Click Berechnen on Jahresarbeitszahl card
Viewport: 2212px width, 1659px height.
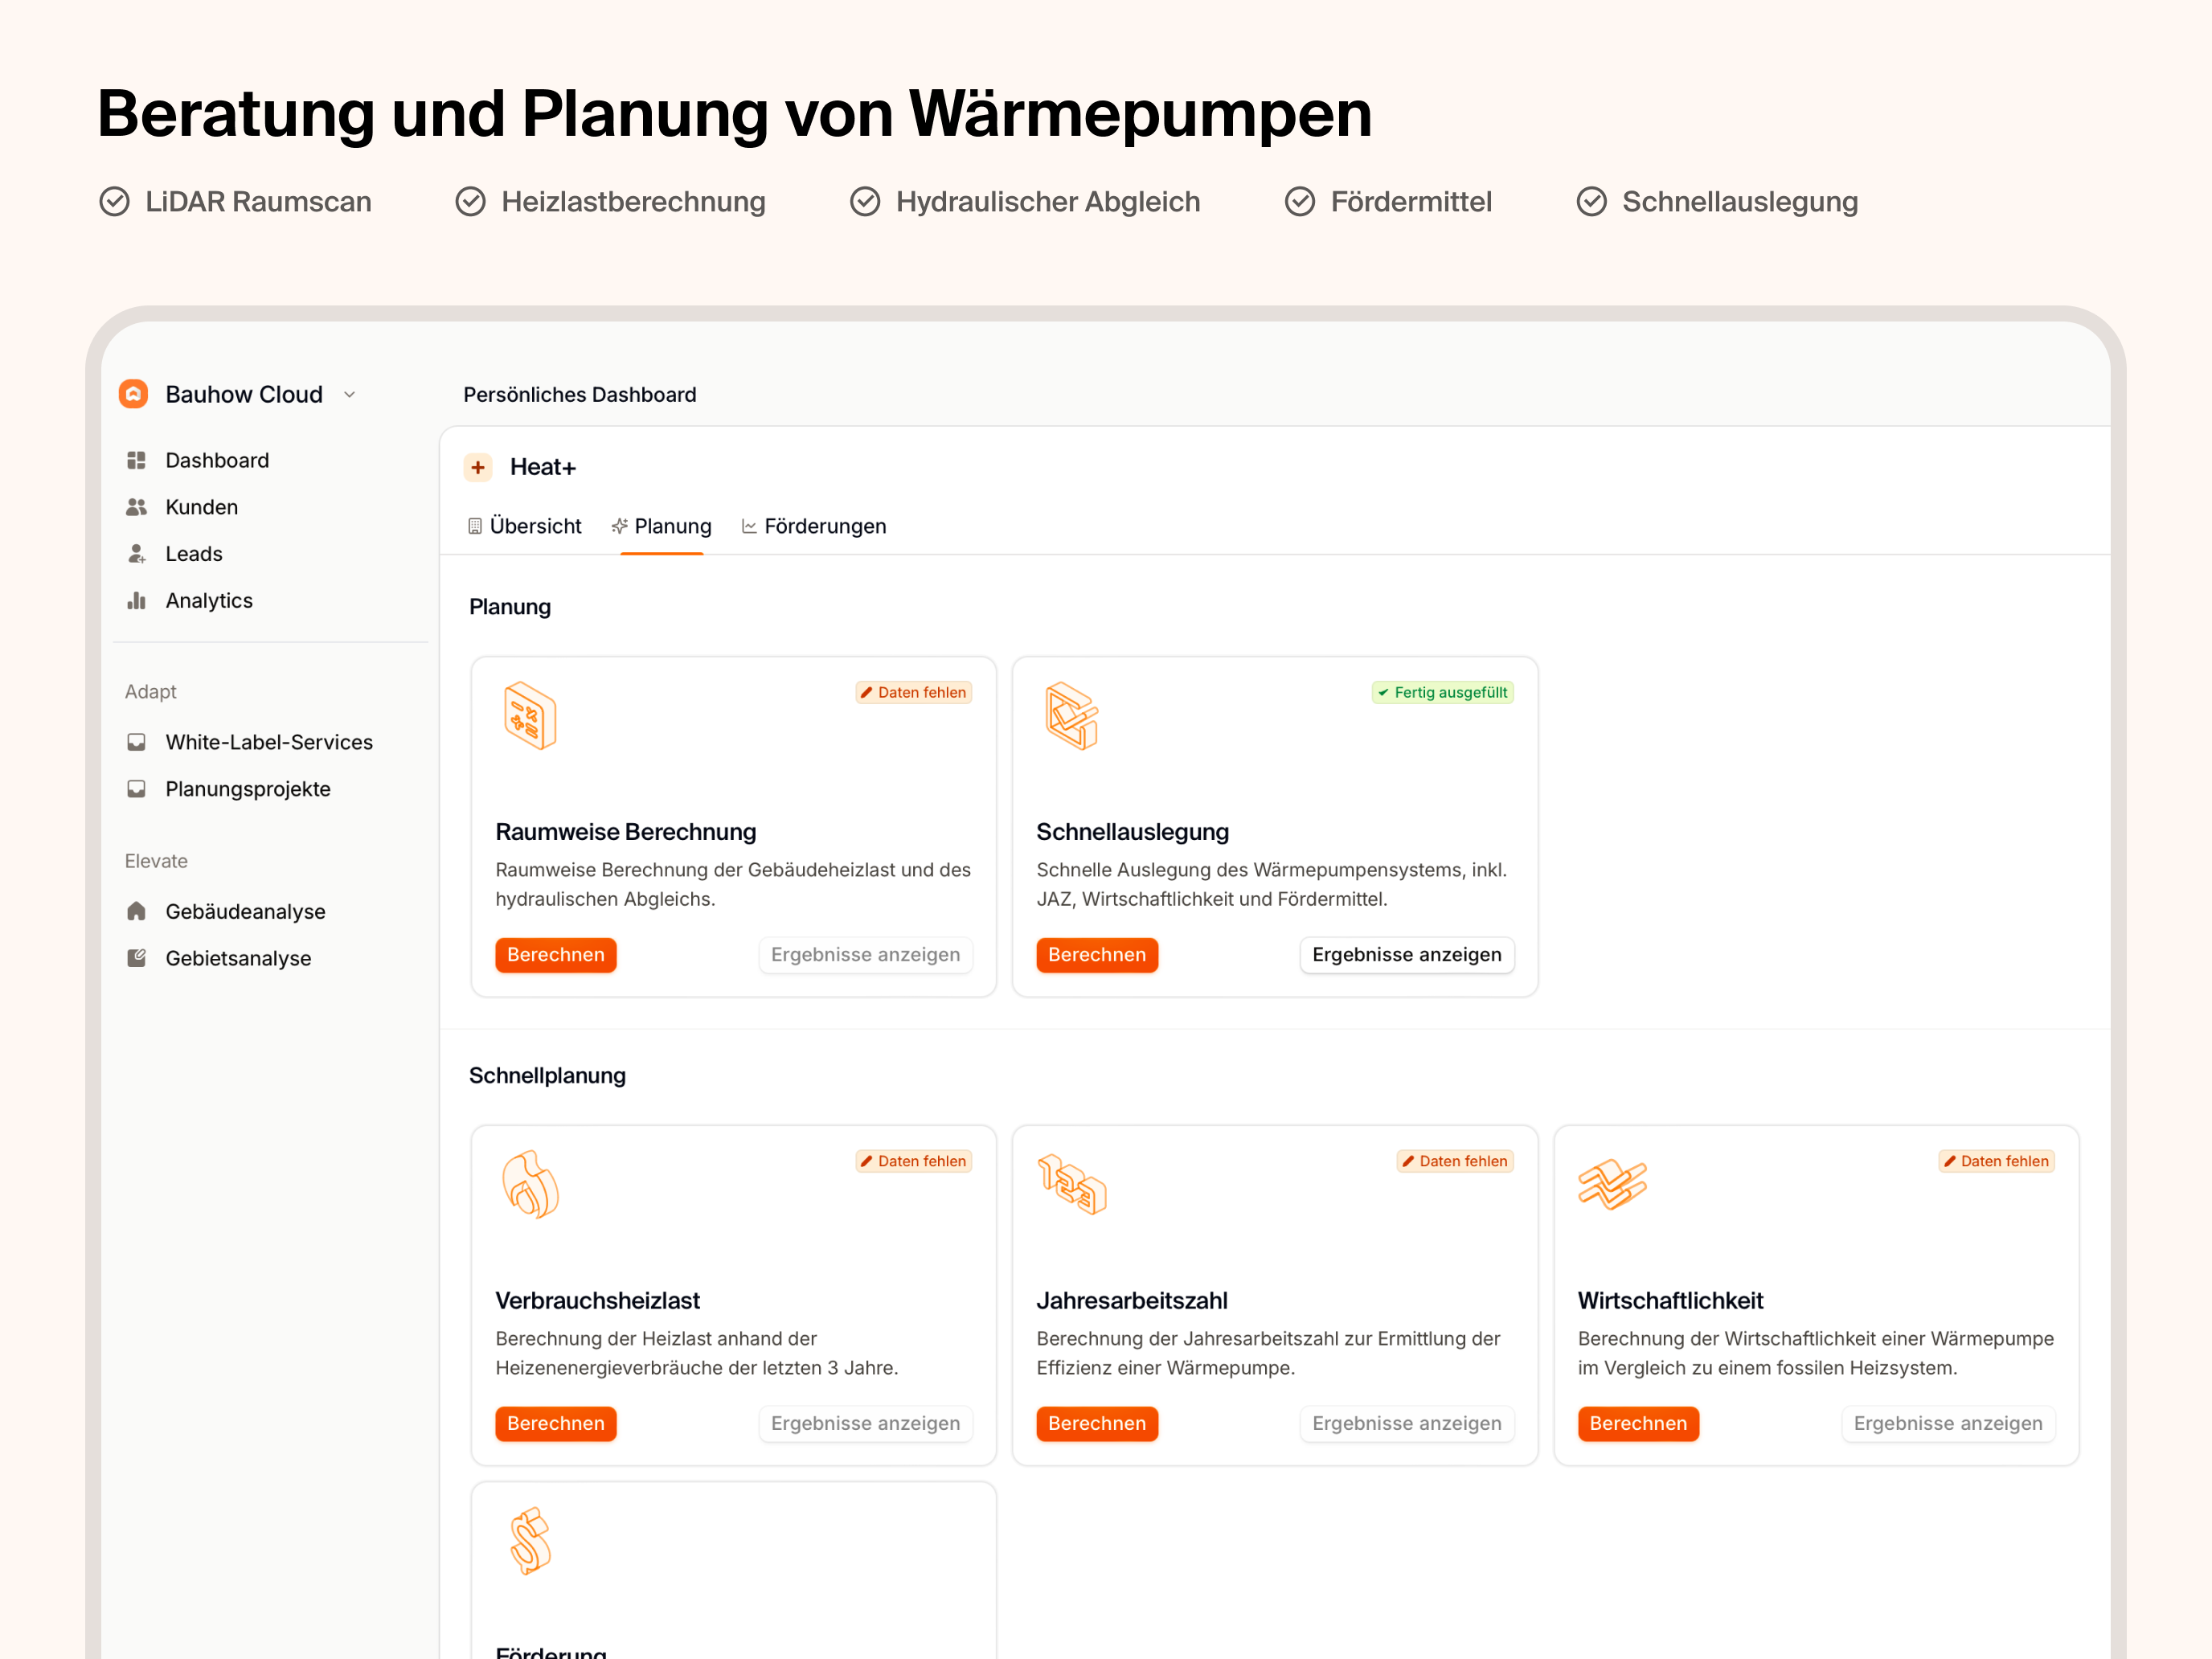pos(1097,1424)
